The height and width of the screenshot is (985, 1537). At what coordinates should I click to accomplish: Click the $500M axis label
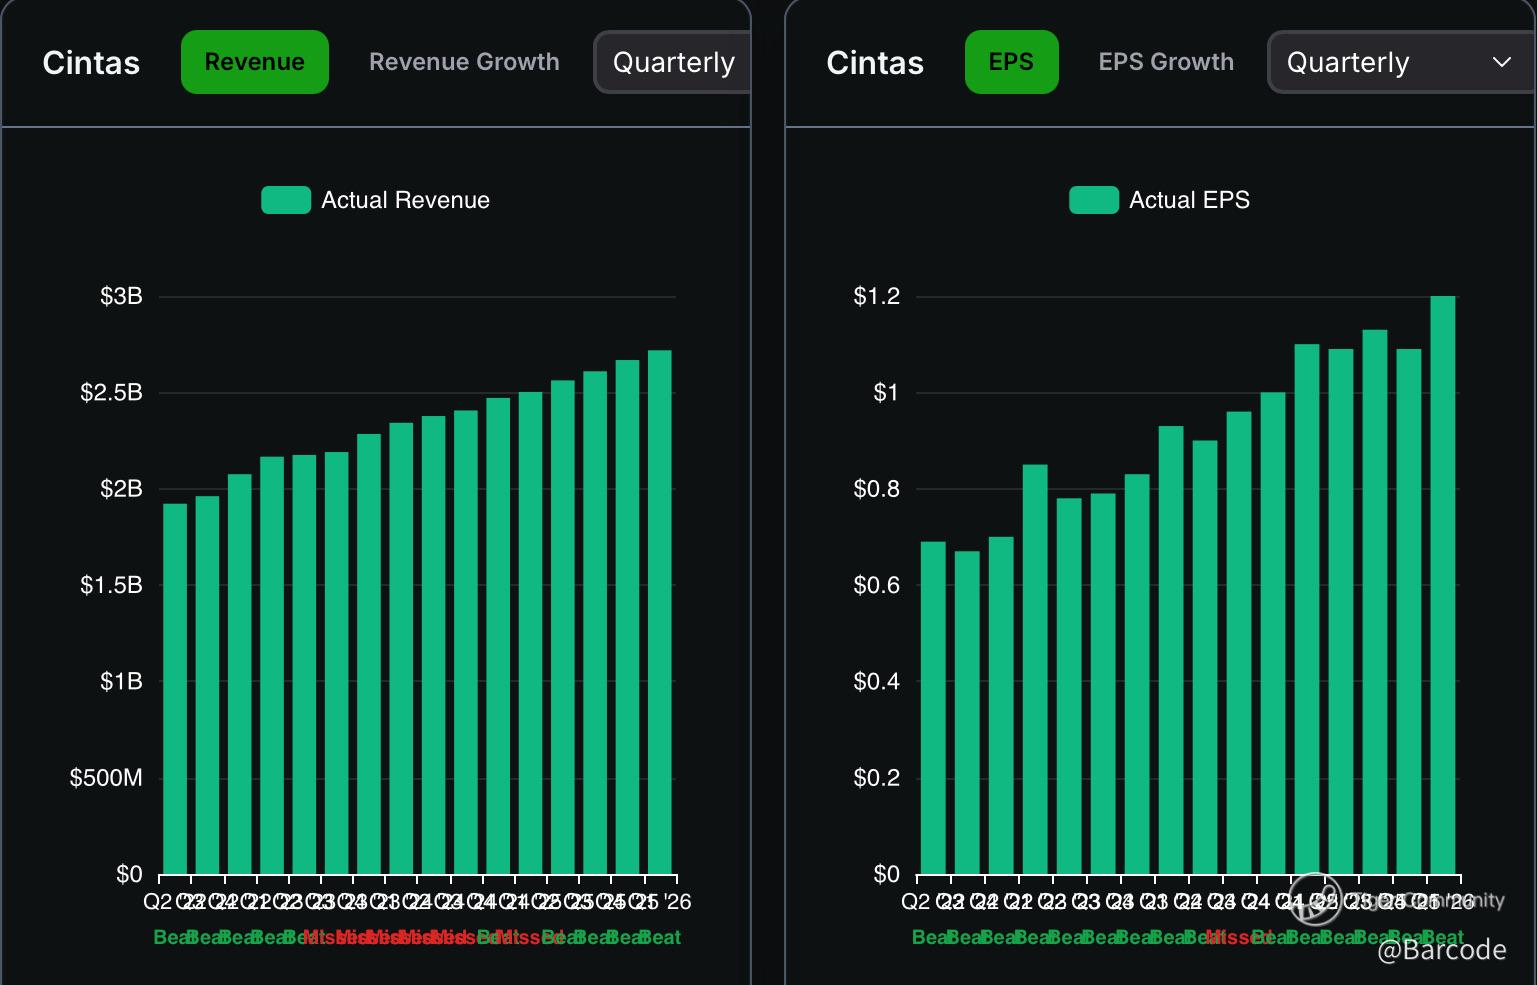point(106,778)
